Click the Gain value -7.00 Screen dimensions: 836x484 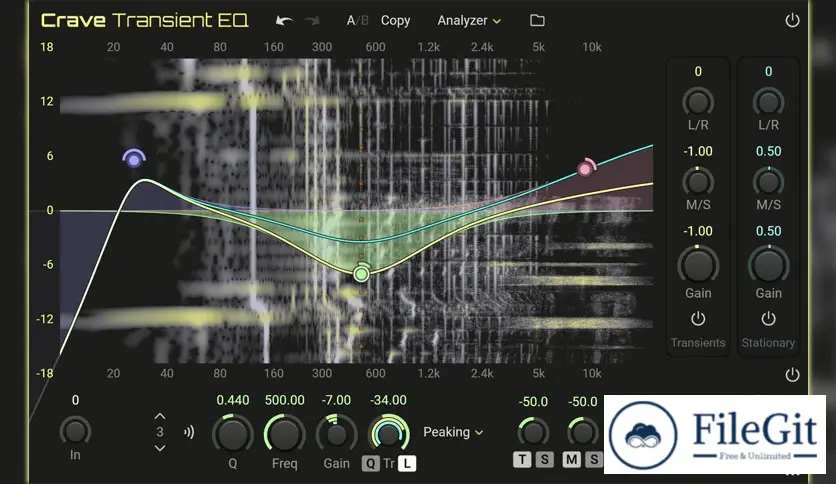(x=336, y=400)
